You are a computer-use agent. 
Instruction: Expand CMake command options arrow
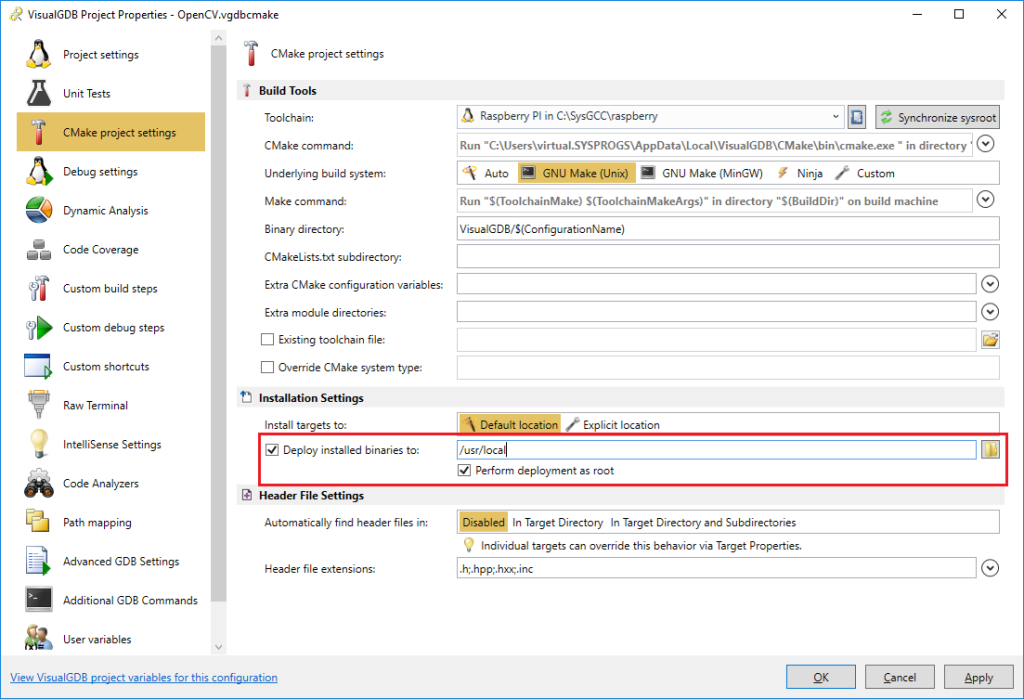[985, 144]
